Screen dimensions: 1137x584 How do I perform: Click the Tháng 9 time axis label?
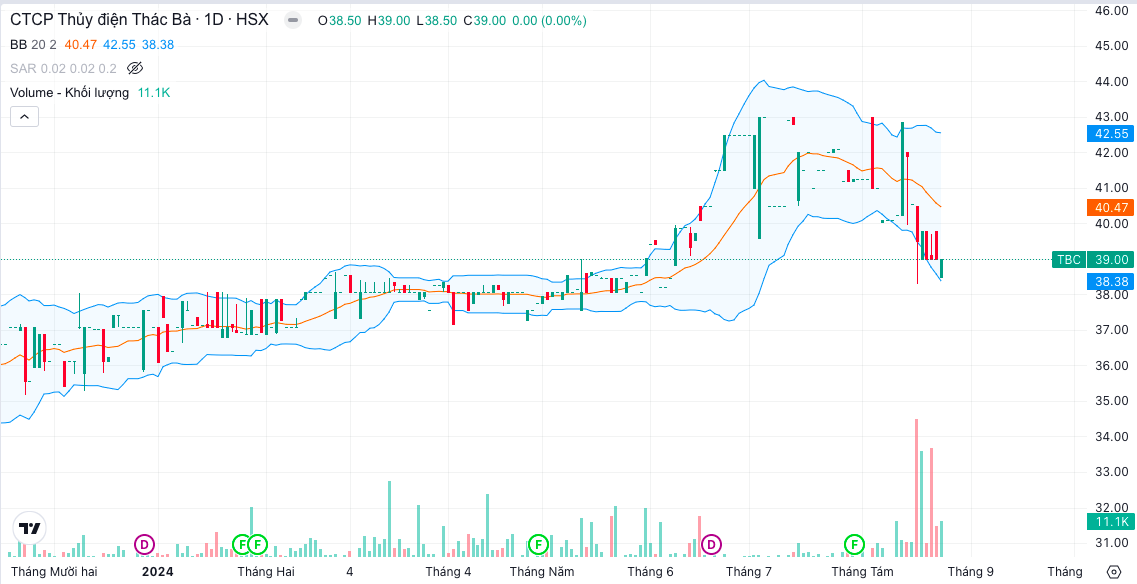(971, 572)
